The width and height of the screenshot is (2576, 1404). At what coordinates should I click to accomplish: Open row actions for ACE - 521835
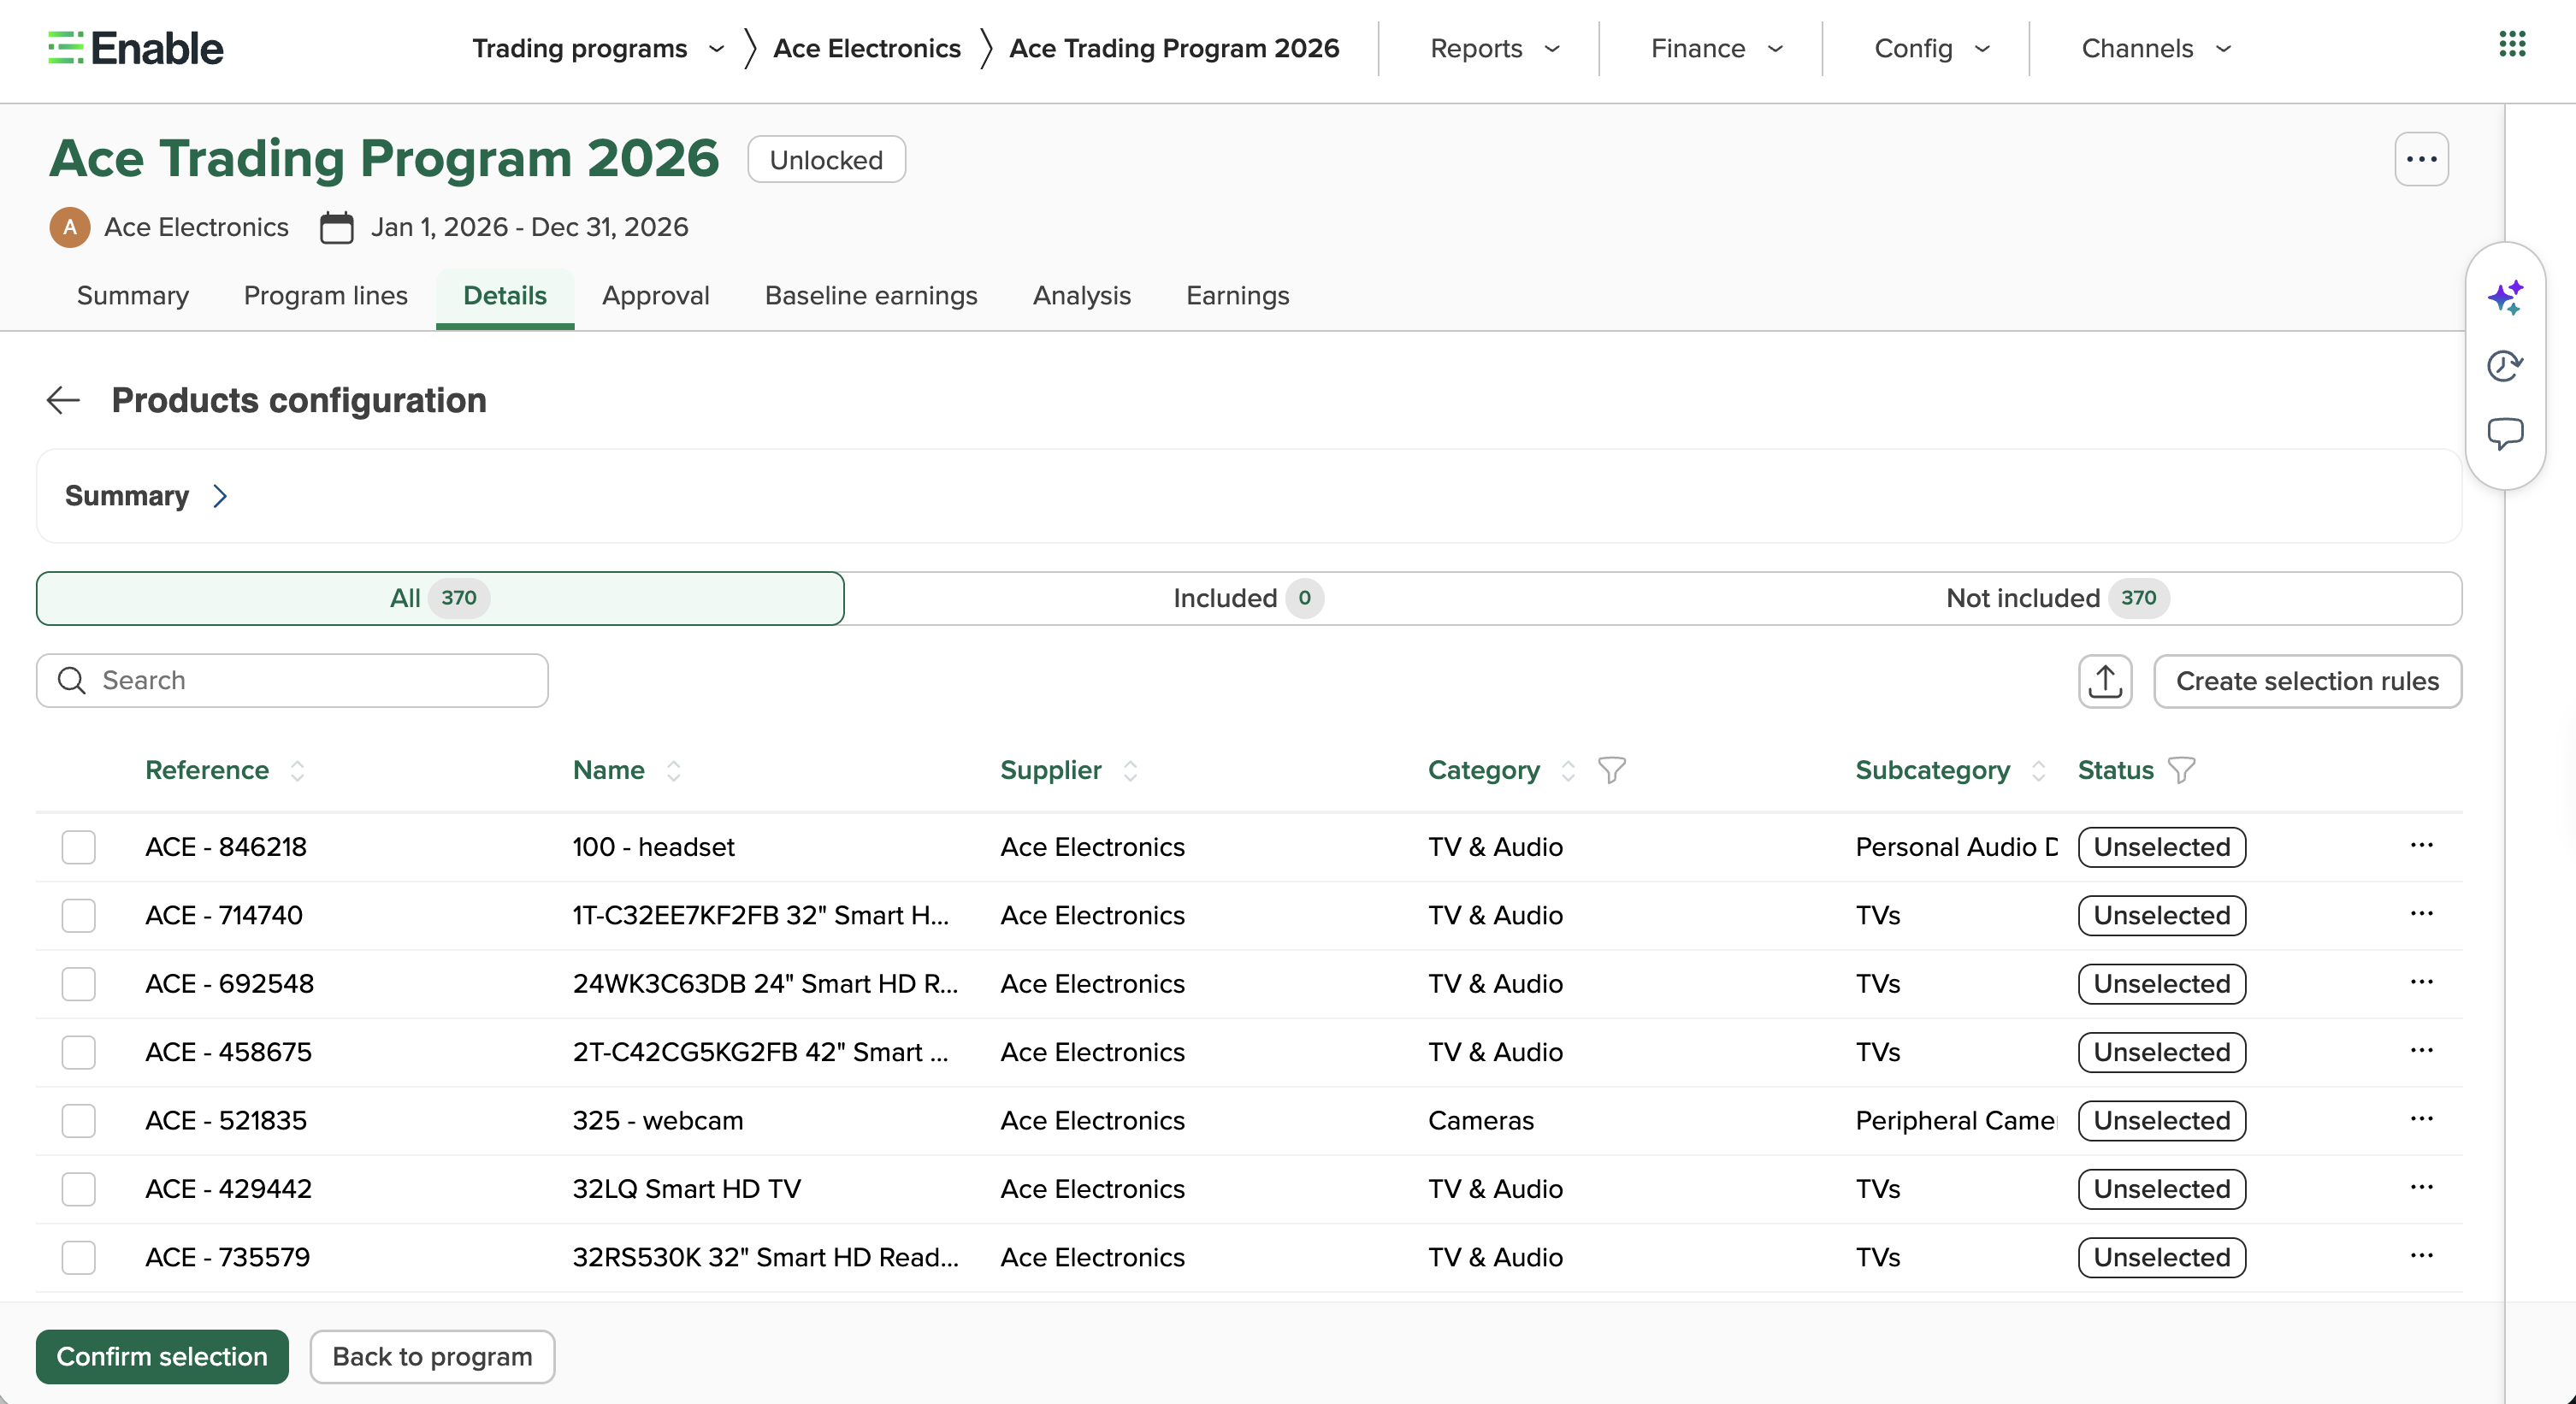click(x=2421, y=1119)
